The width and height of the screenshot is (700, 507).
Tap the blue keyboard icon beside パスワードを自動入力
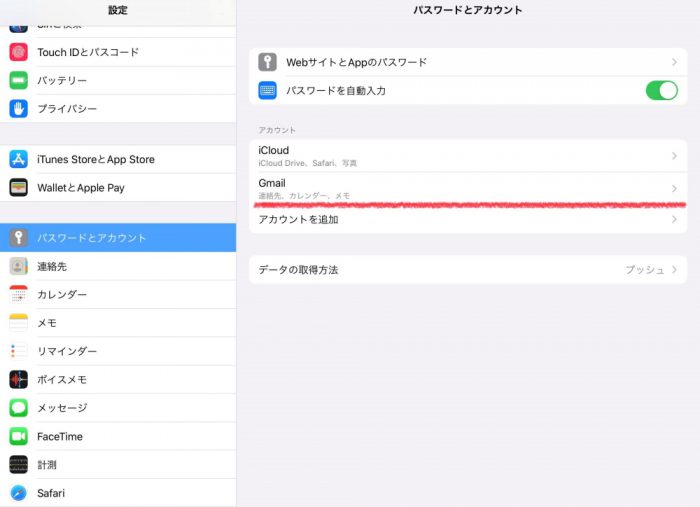coord(267,90)
